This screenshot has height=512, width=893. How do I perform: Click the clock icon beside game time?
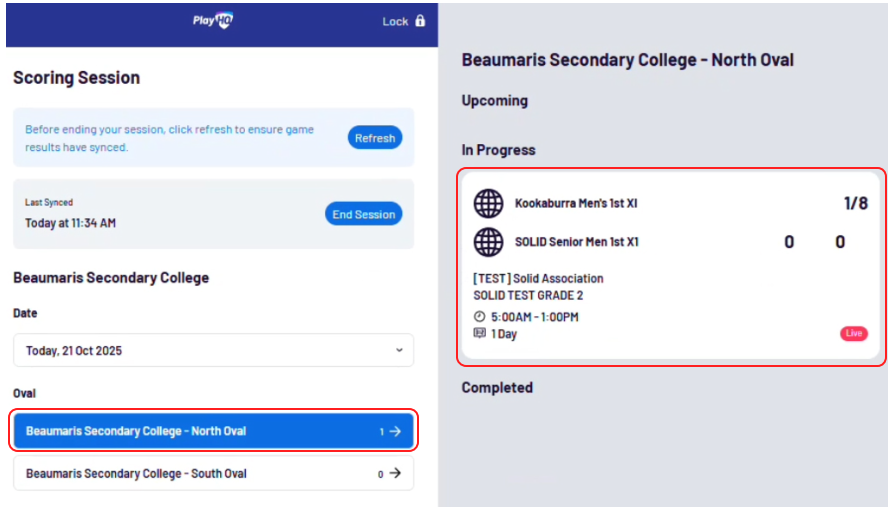tap(479, 317)
